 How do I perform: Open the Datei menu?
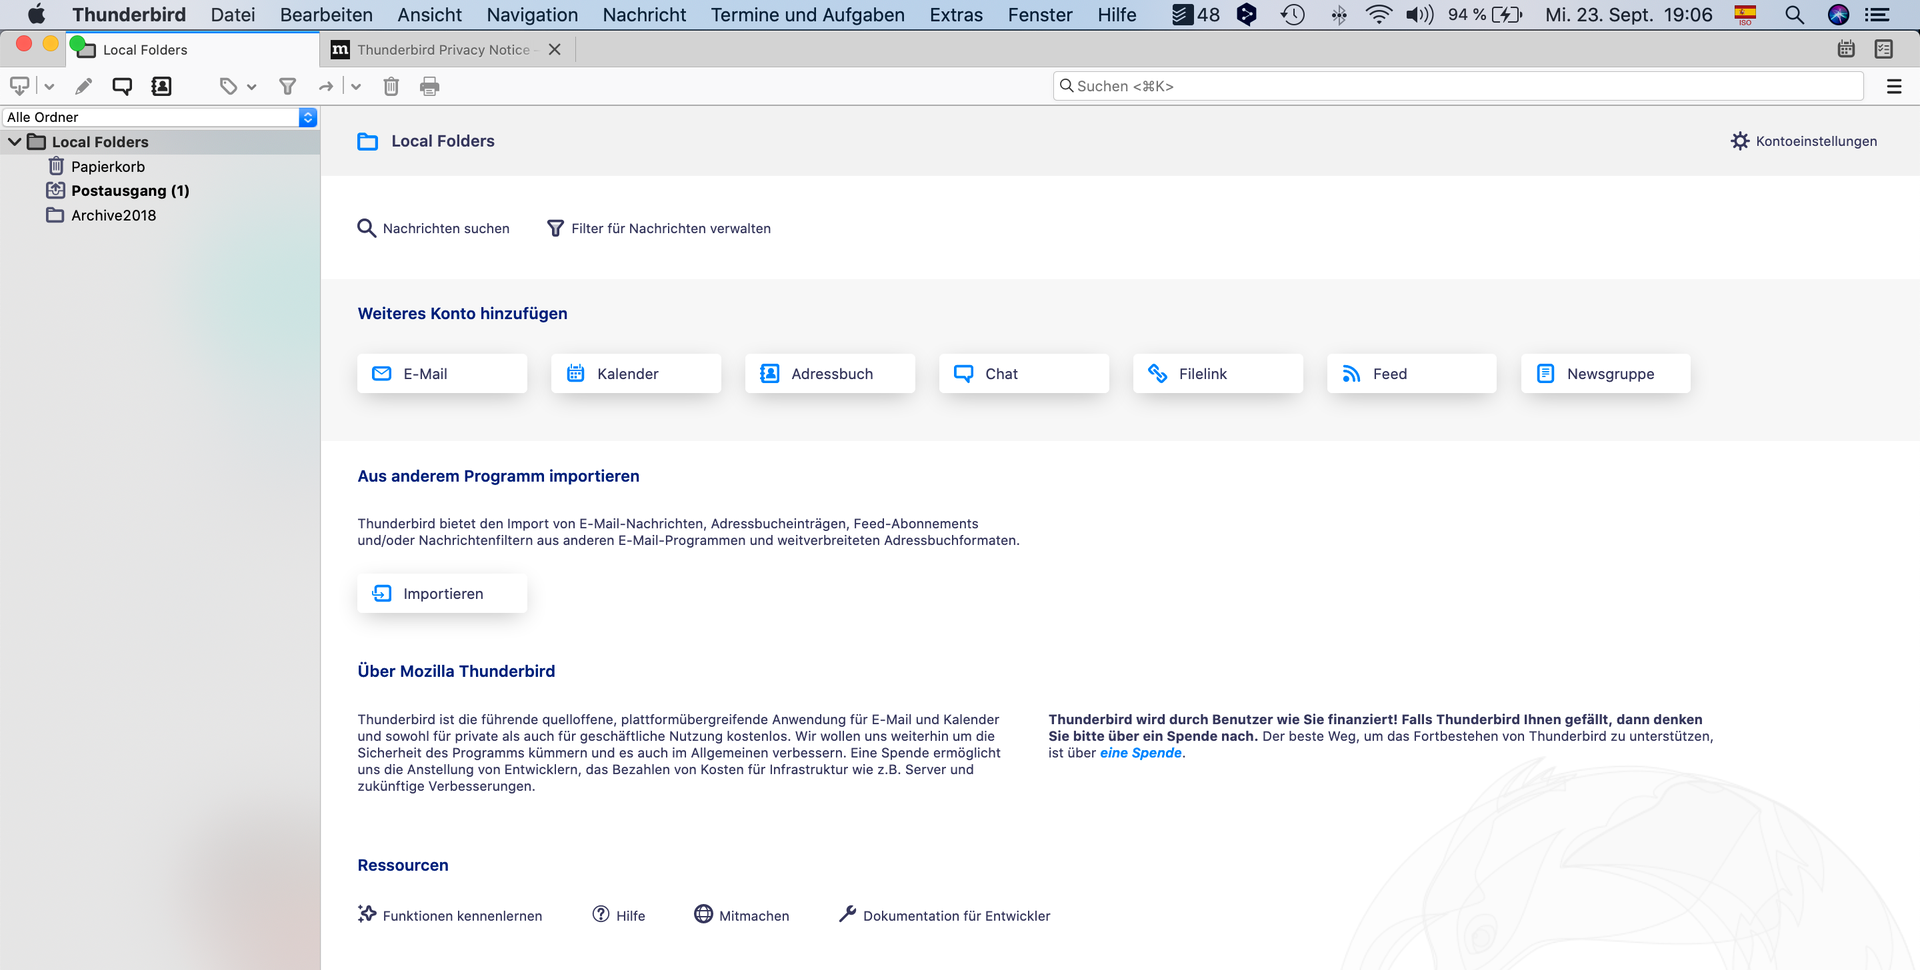[233, 15]
